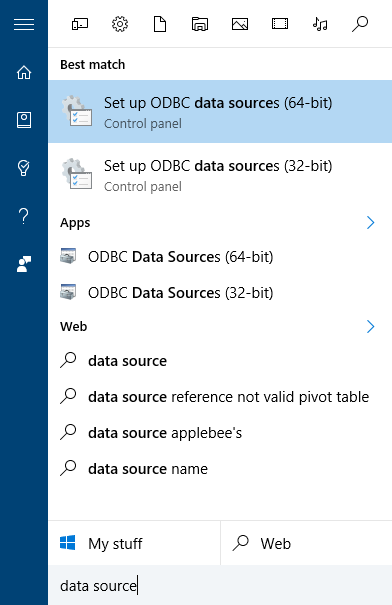Click the Web section header
This screenshot has width=392, height=605.
click(x=74, y=327)
